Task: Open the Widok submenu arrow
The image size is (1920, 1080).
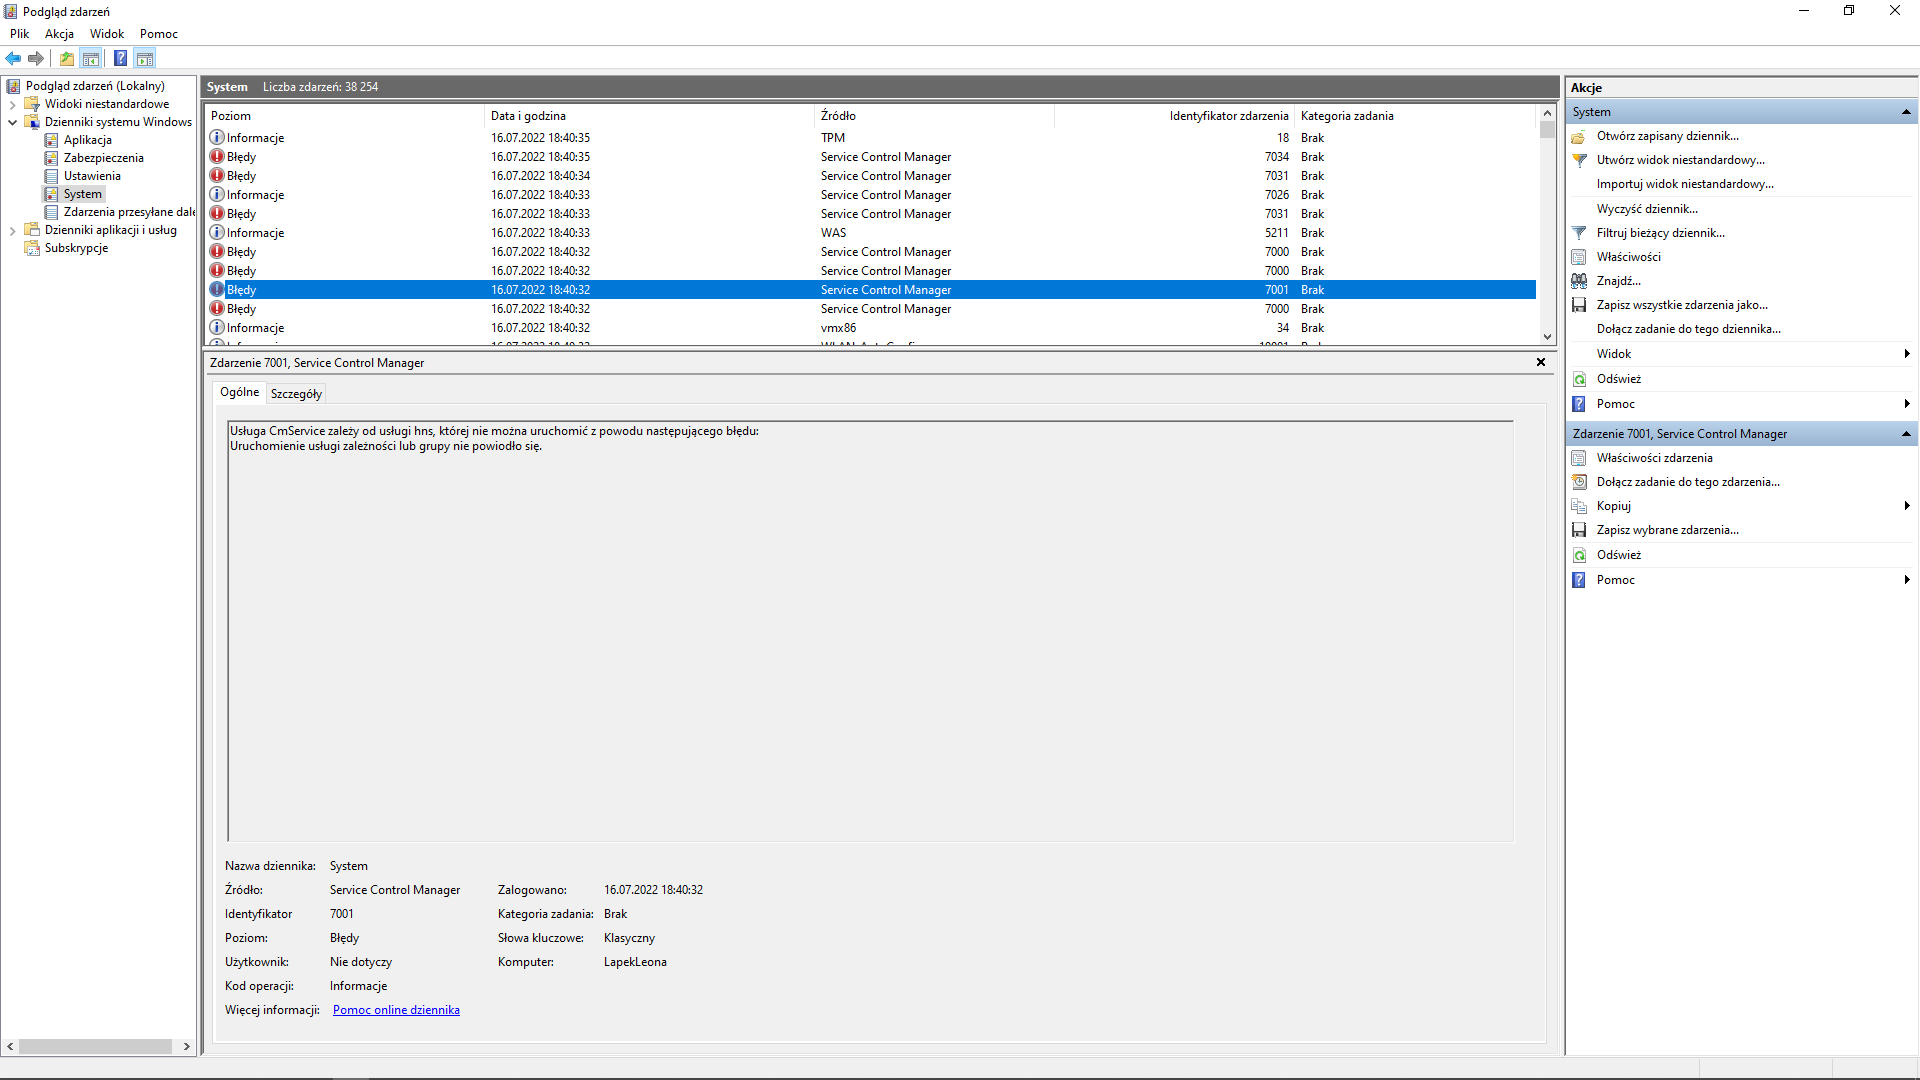Action: point(1907,354)
